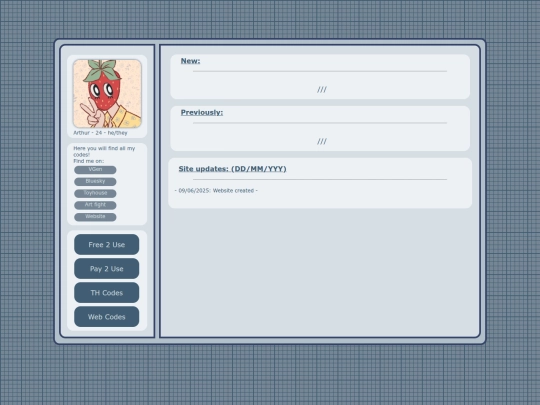540x405 pixels.
Task: Click the '///' placeholder under New
Action: pyautogui.click(x=322, y=90)
